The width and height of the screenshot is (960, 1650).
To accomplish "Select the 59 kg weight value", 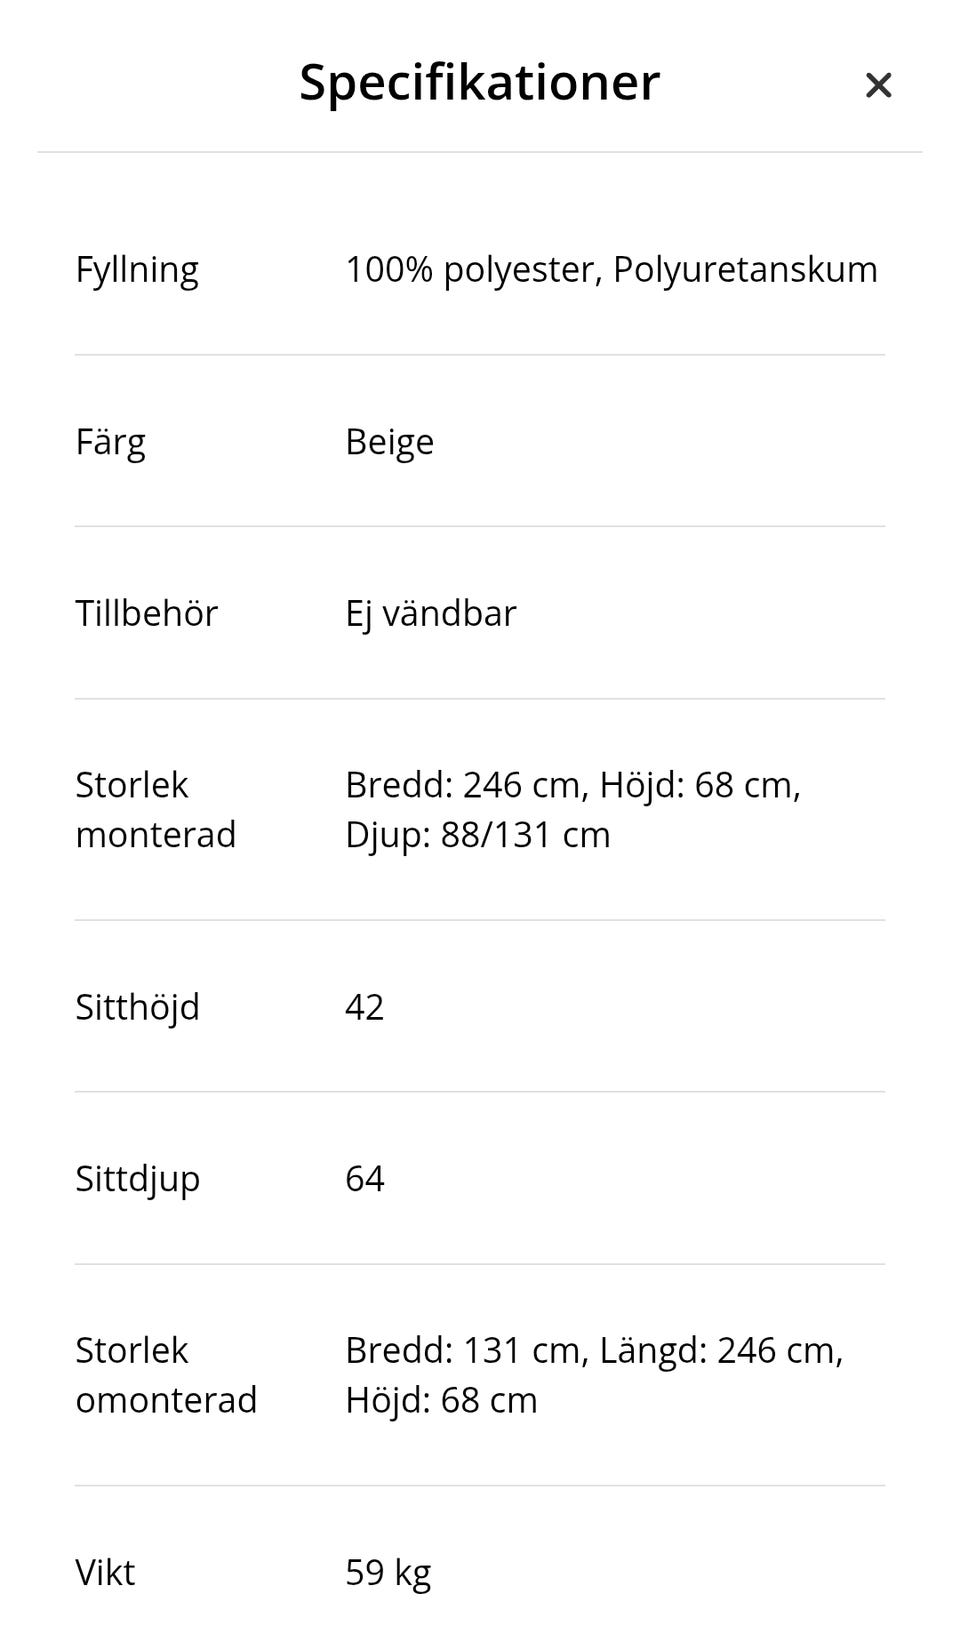I will pos(388,1573).
